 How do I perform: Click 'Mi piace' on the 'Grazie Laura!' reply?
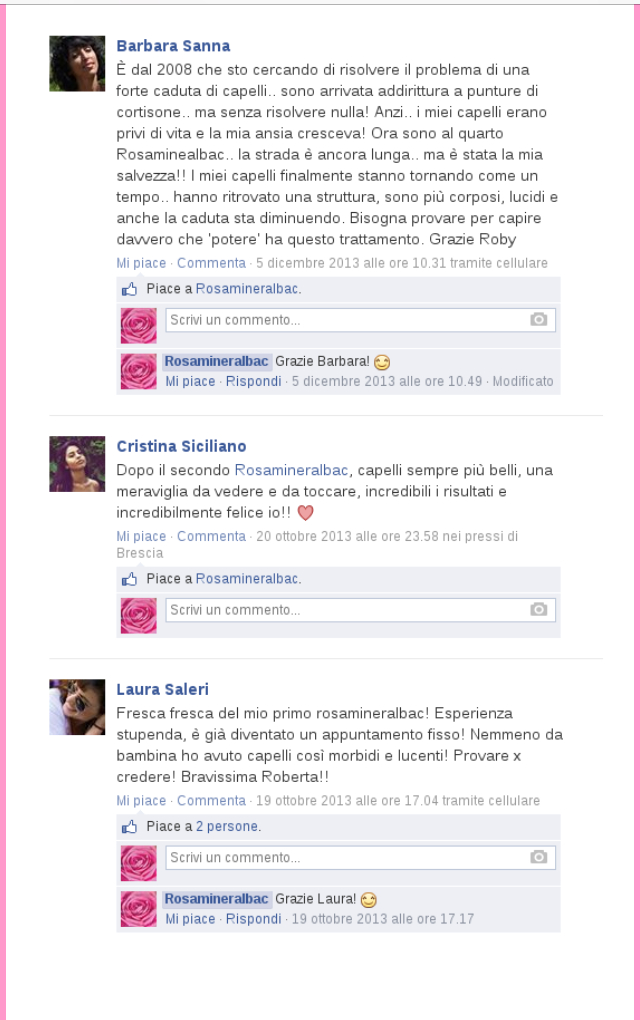[190, 919]
